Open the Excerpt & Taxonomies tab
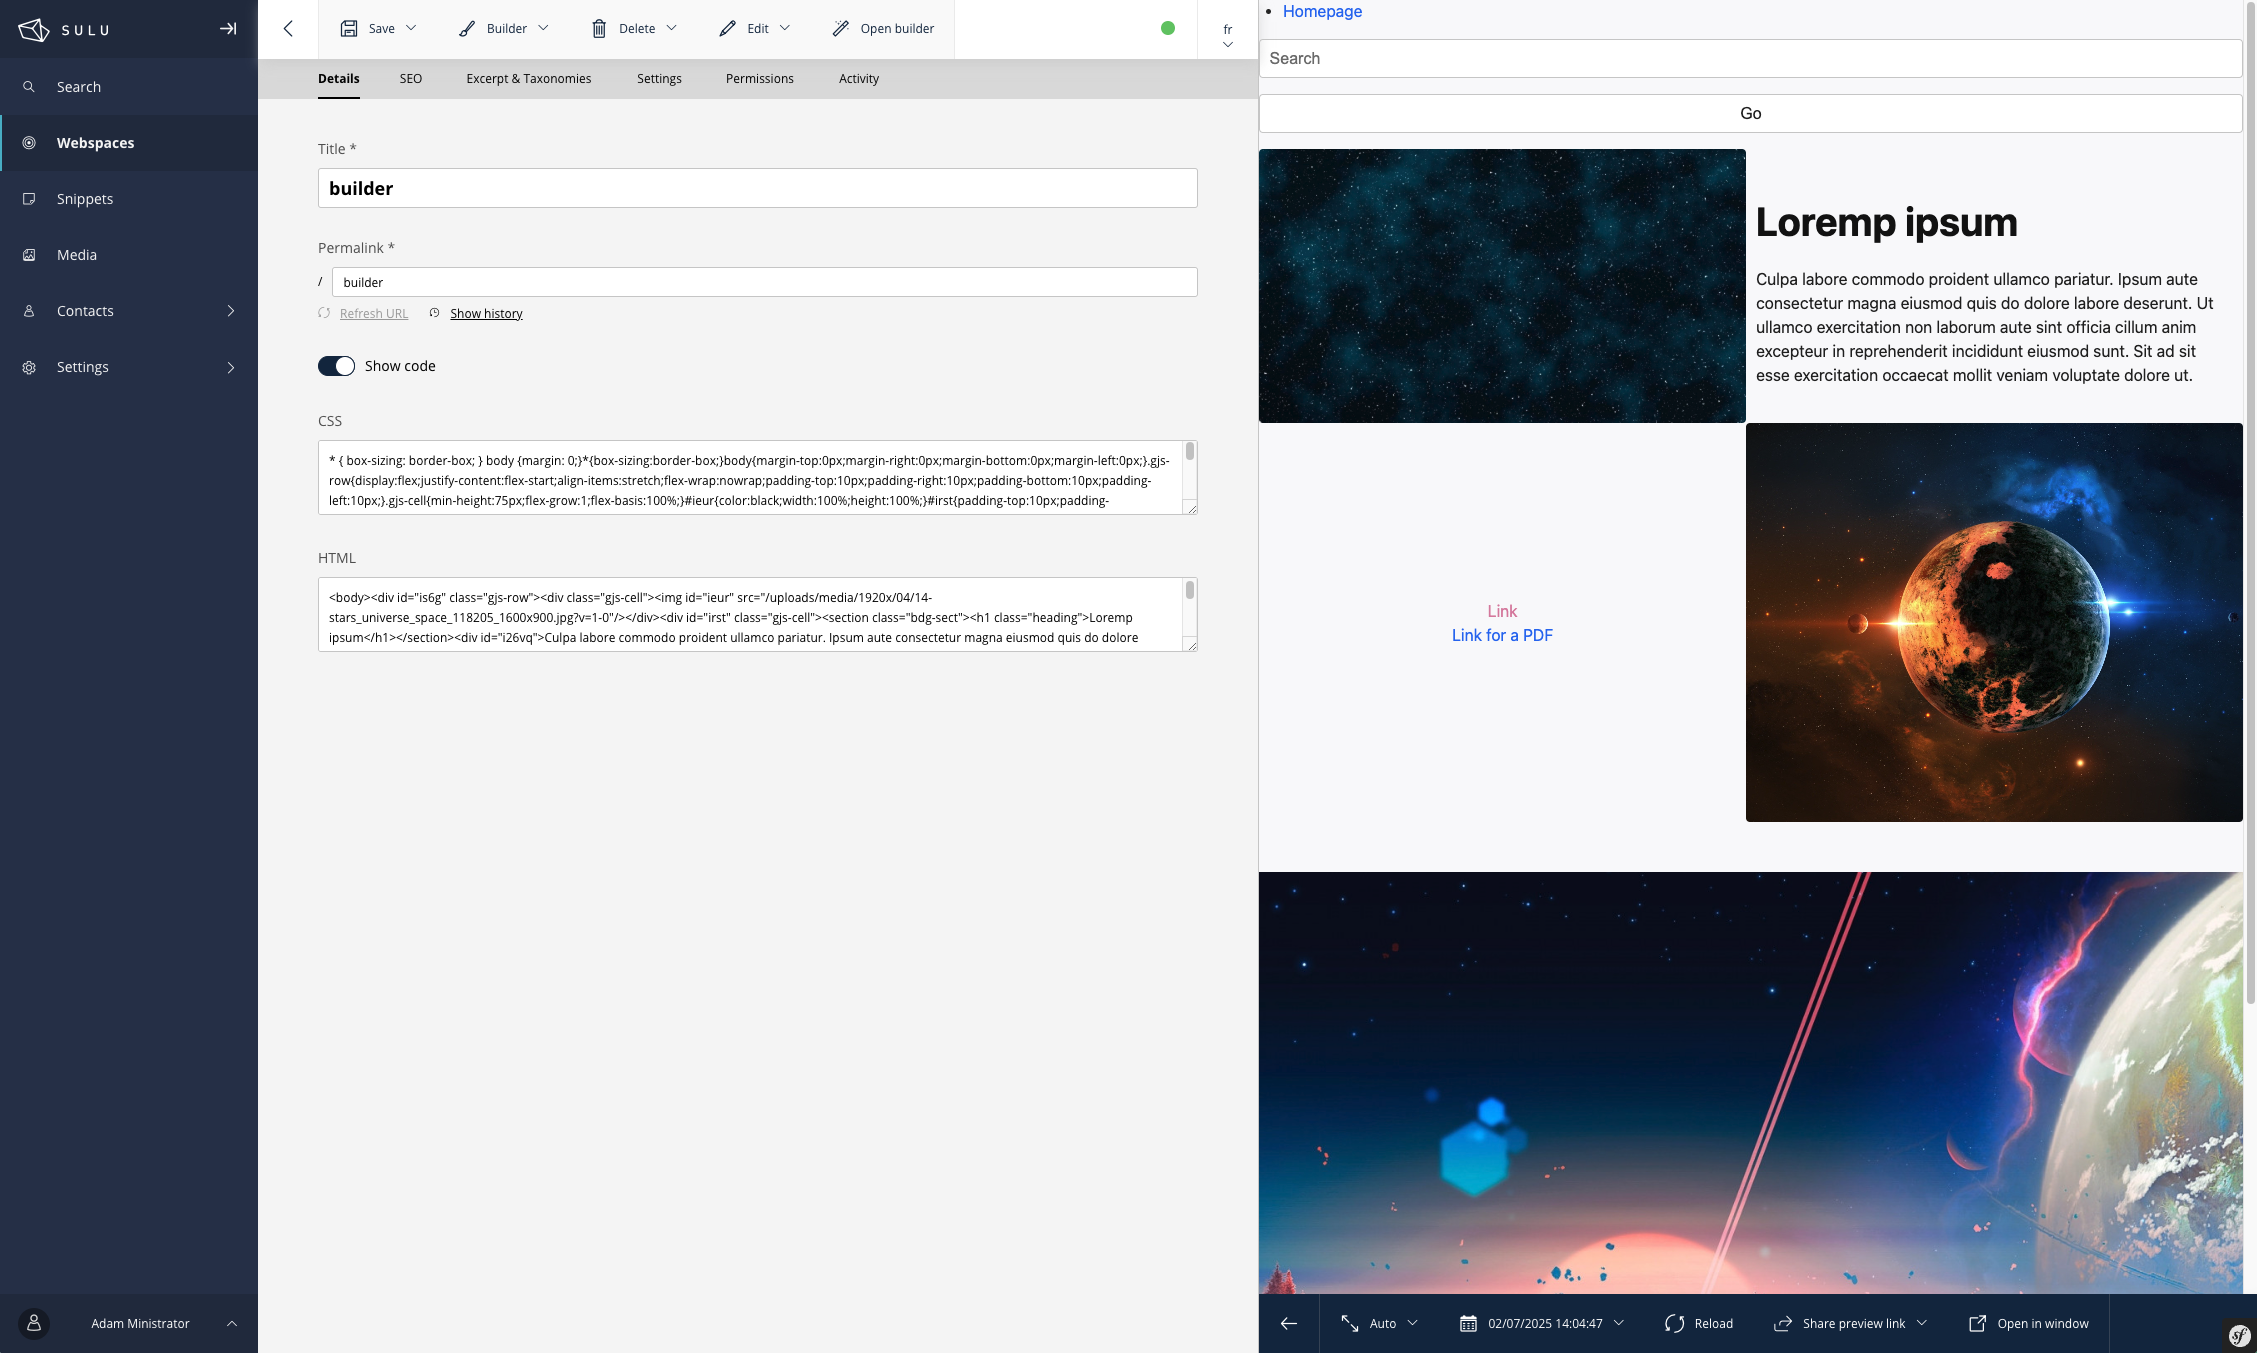The height and width of the screenshot is (1353, 2257). click(528, 79)
